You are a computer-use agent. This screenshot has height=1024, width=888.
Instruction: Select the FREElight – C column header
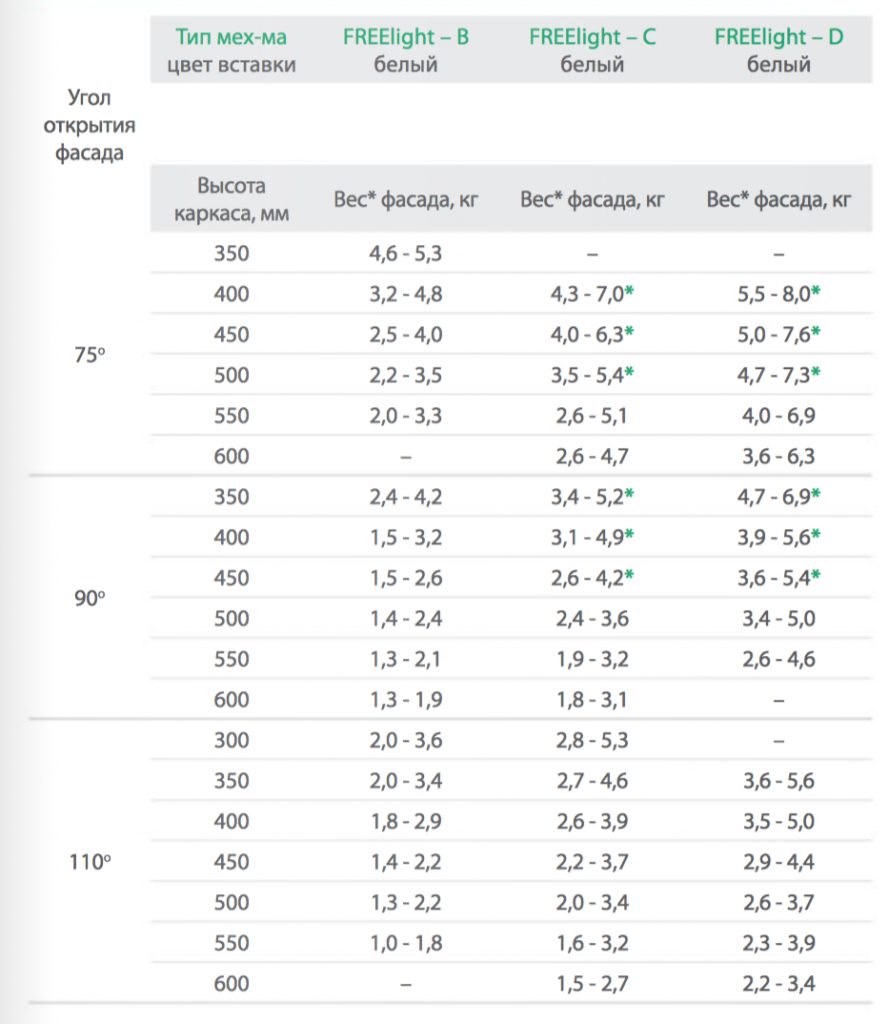(592, 50)
